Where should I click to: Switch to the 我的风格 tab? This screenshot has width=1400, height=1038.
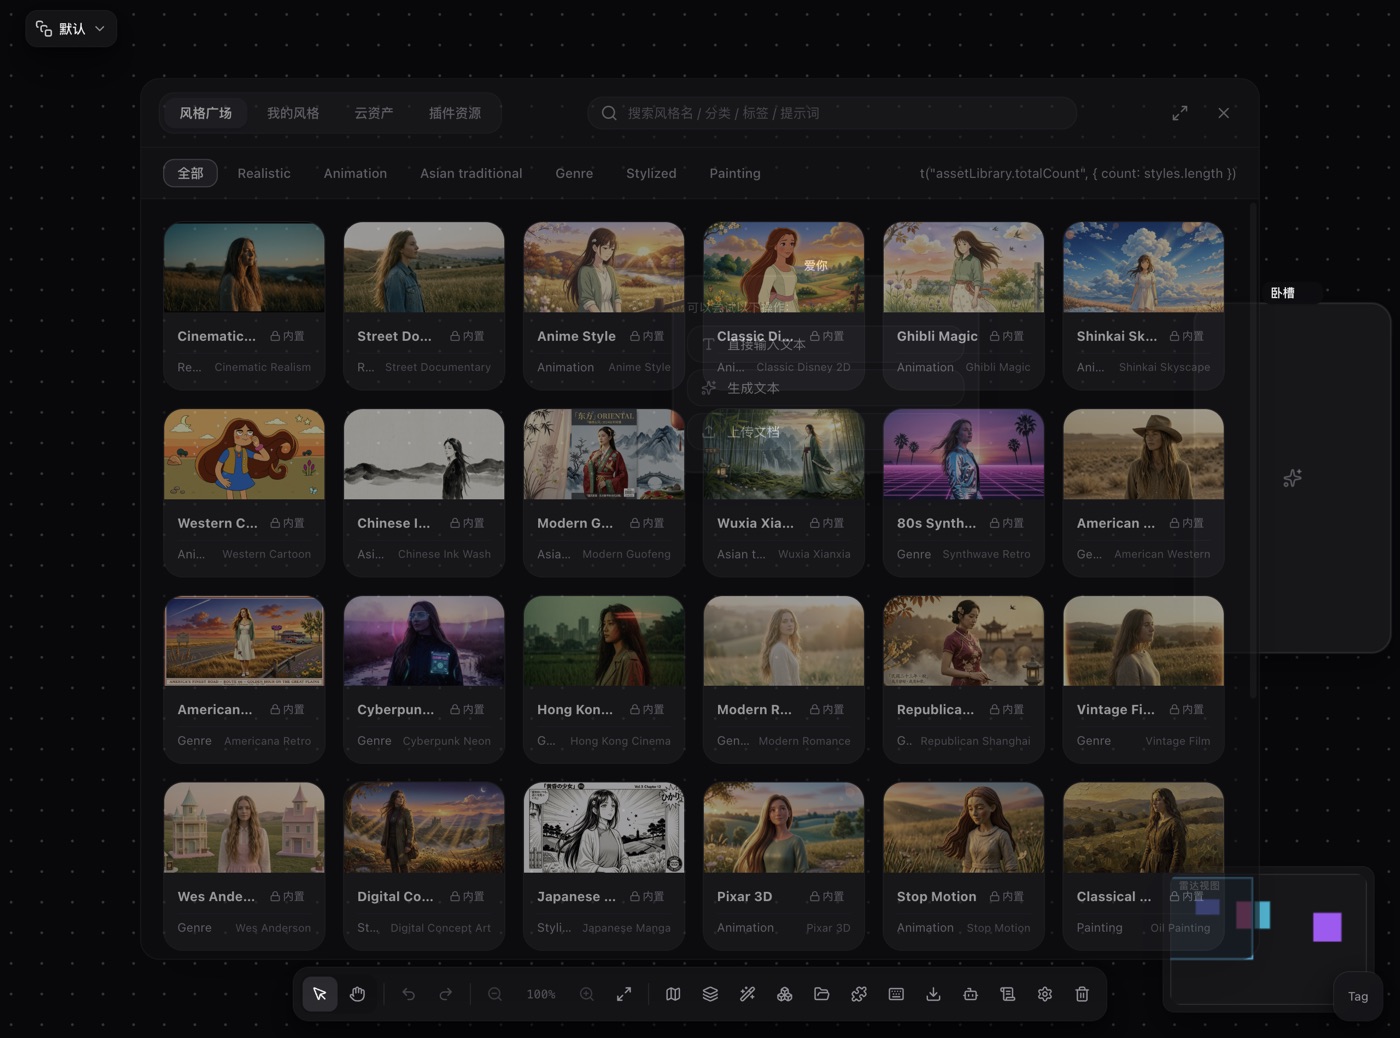coord(293,113)
